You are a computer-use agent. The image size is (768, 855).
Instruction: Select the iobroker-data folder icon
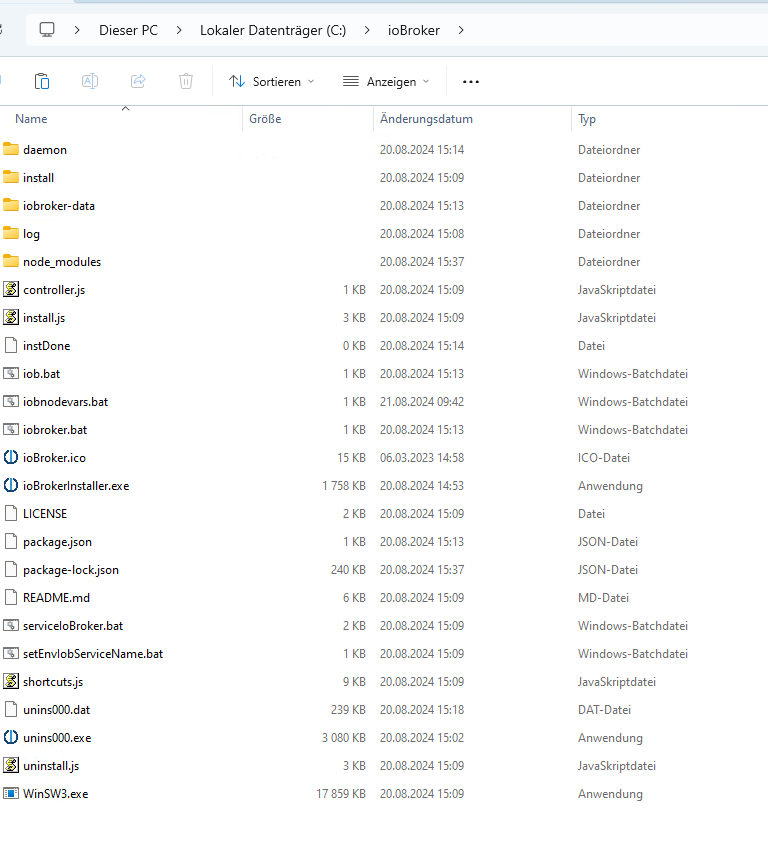click(11, 205)
